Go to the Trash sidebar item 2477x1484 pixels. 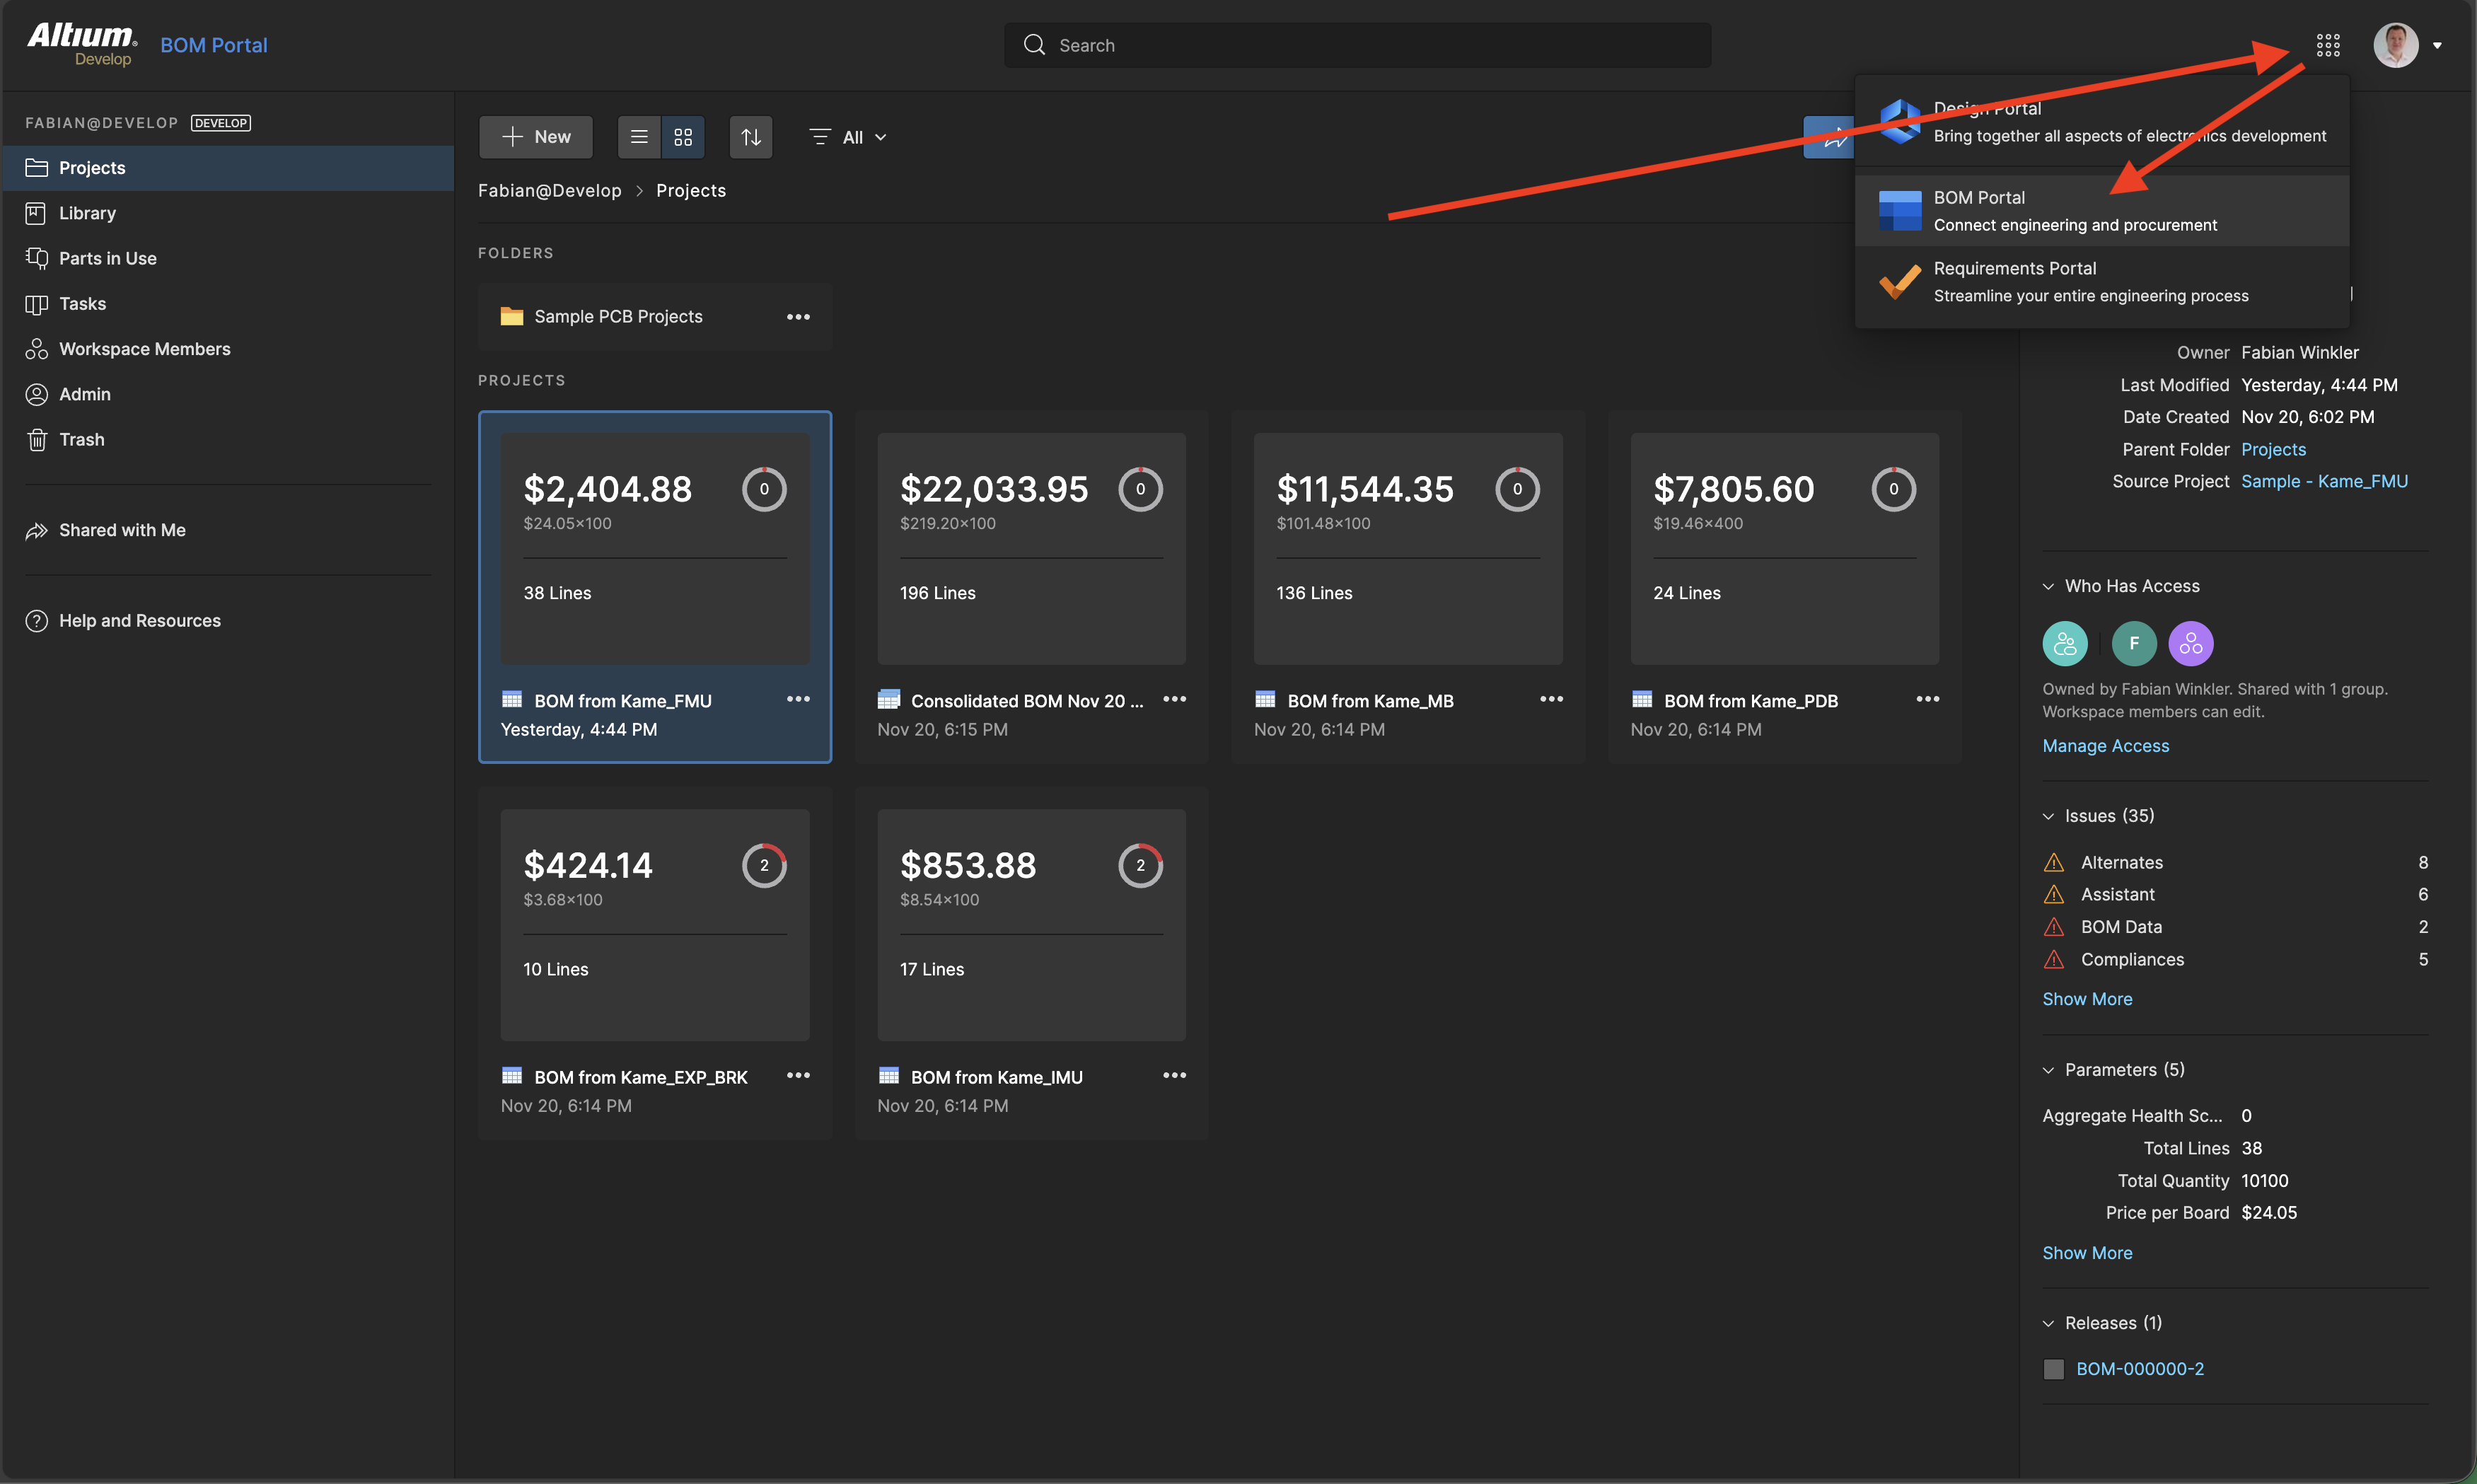coord(81,439)
